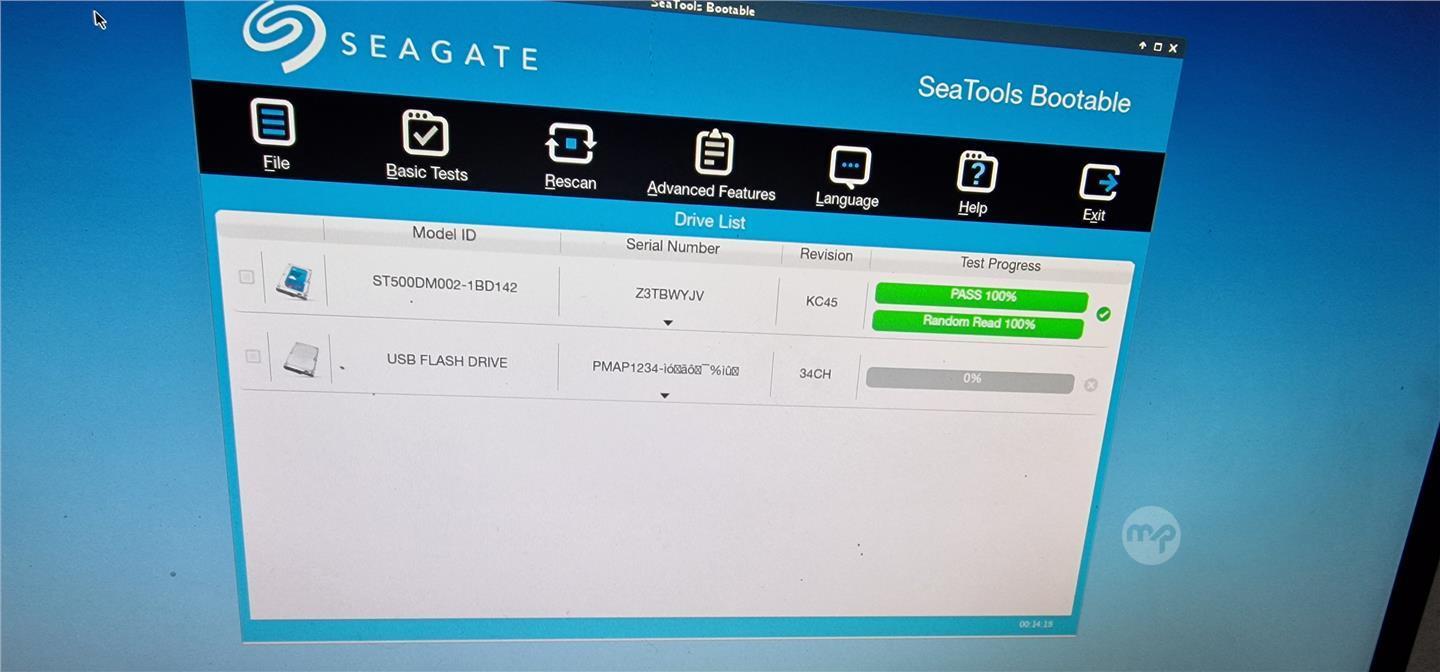
Task: Click the PMAP1234 serial number cell
Action: [666, 368]
